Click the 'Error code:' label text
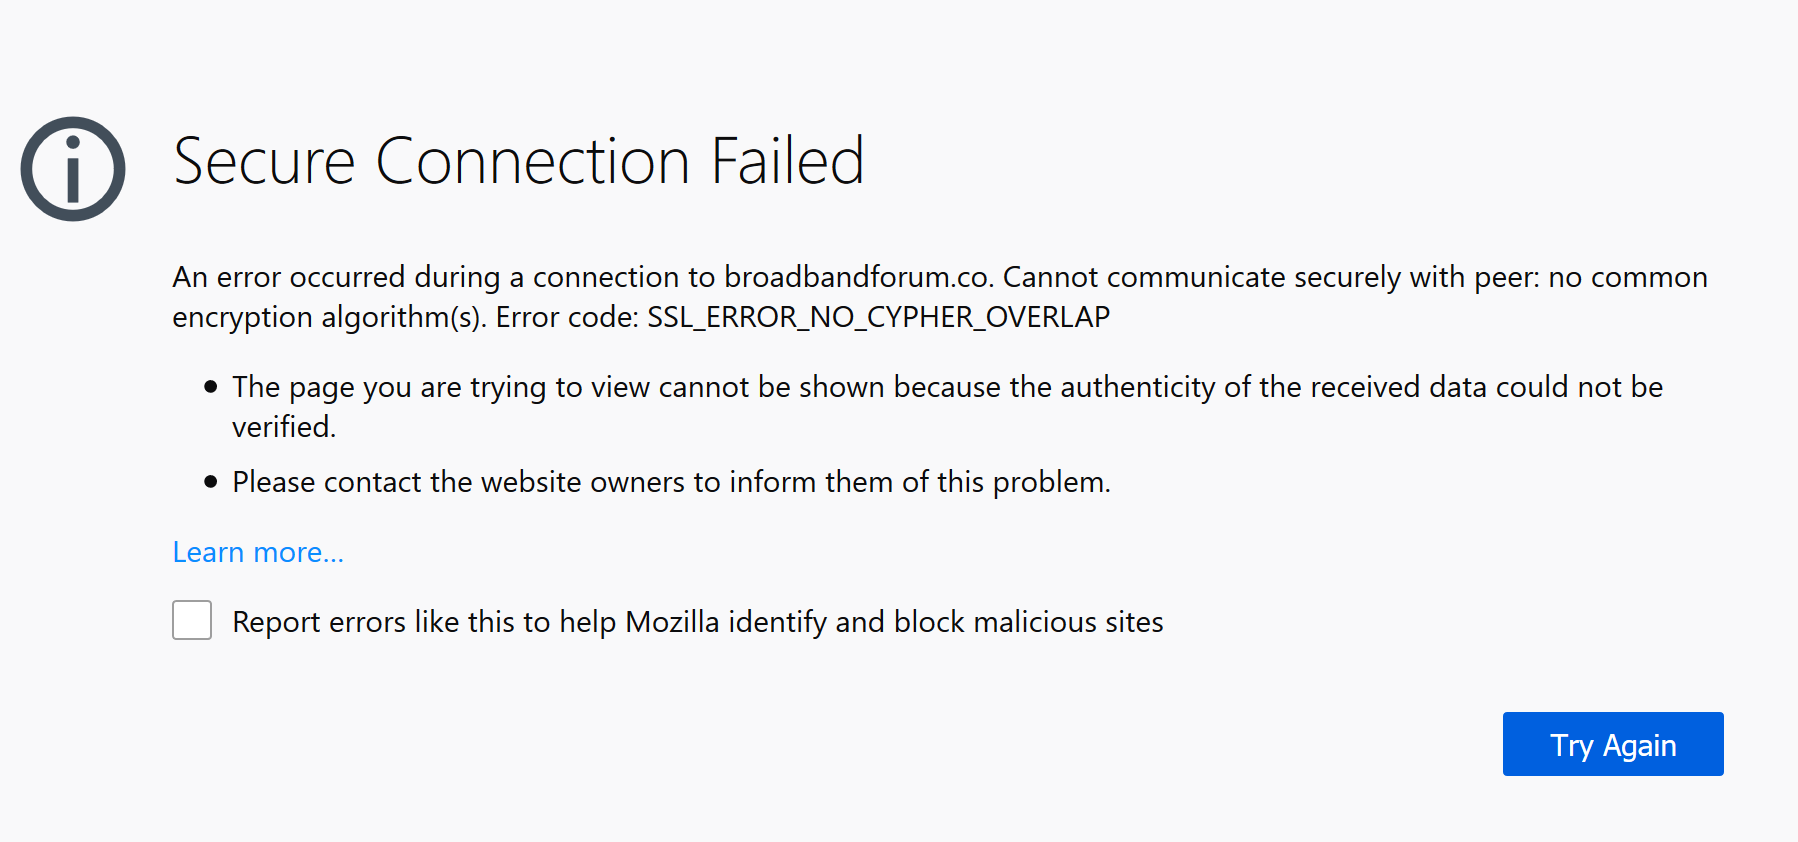 point(567,317)
